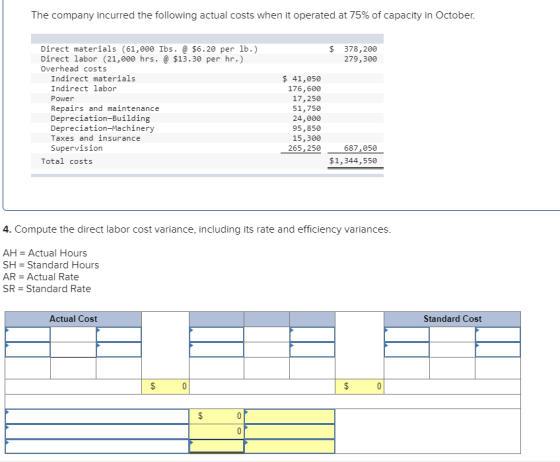Click Taxes and insurance row label
560x462 pixels.
(x=95, y=138)
